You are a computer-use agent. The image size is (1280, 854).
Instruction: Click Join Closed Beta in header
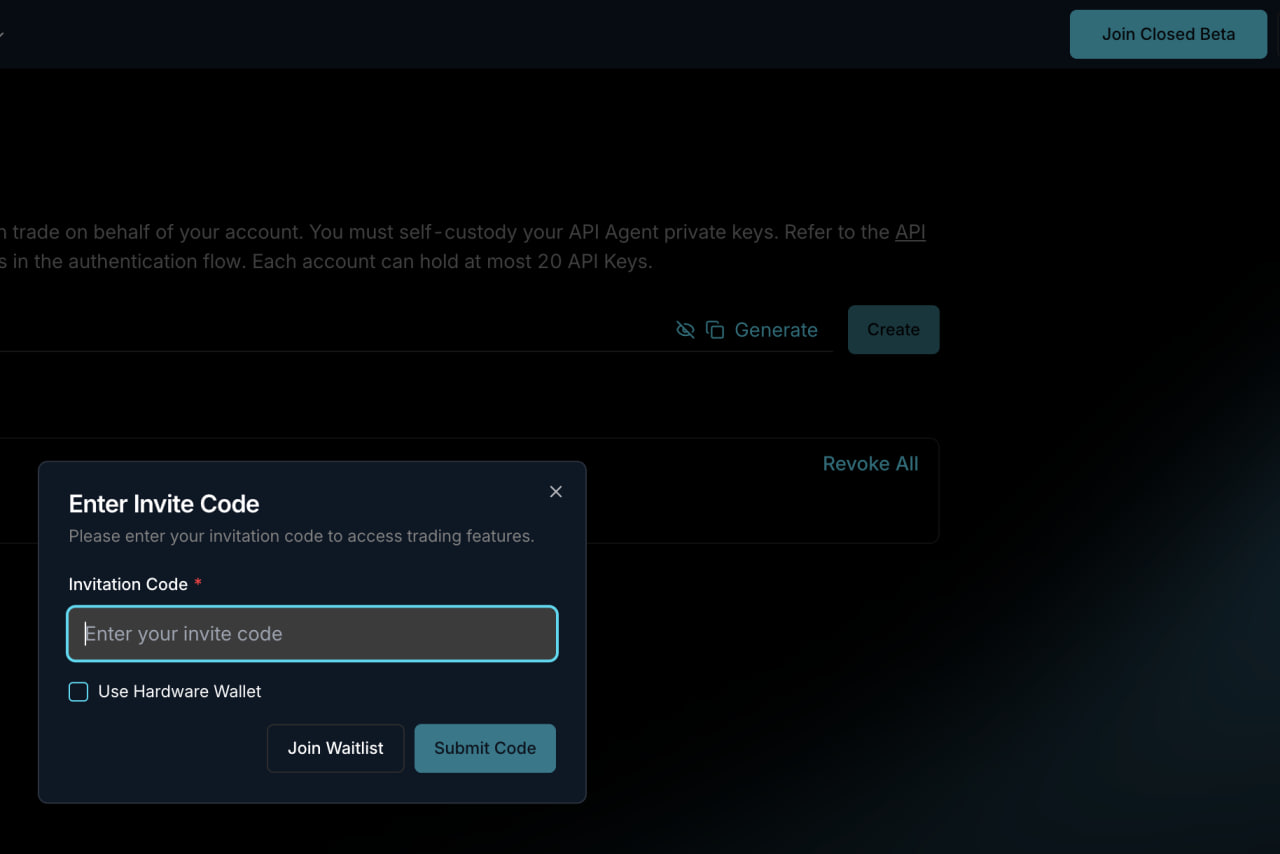point(1168,34)
